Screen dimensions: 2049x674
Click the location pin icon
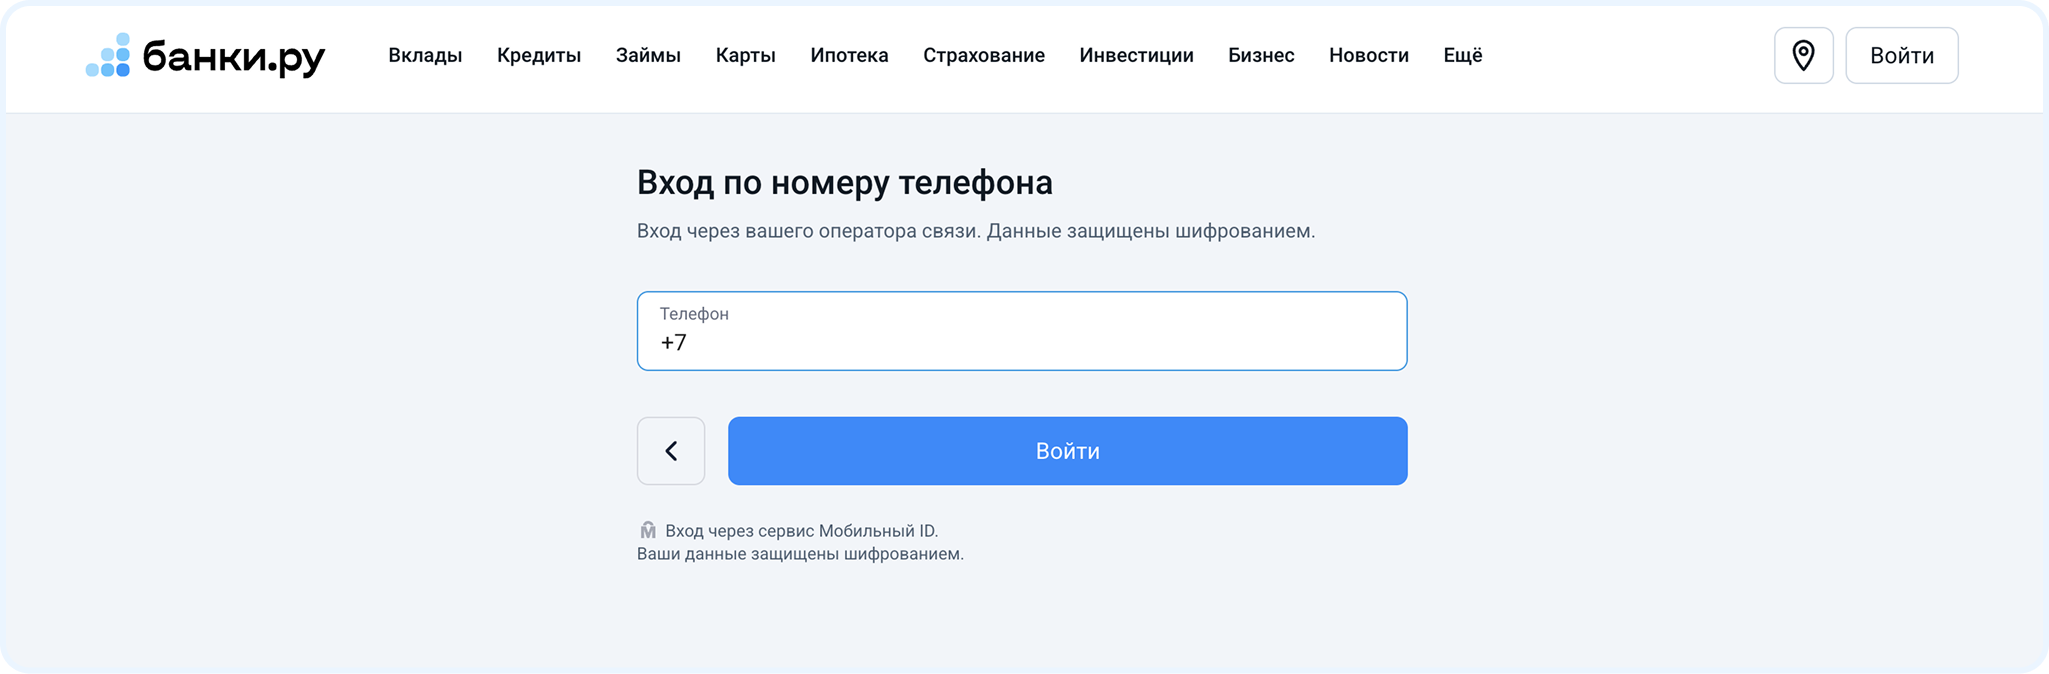(1803, 55)
